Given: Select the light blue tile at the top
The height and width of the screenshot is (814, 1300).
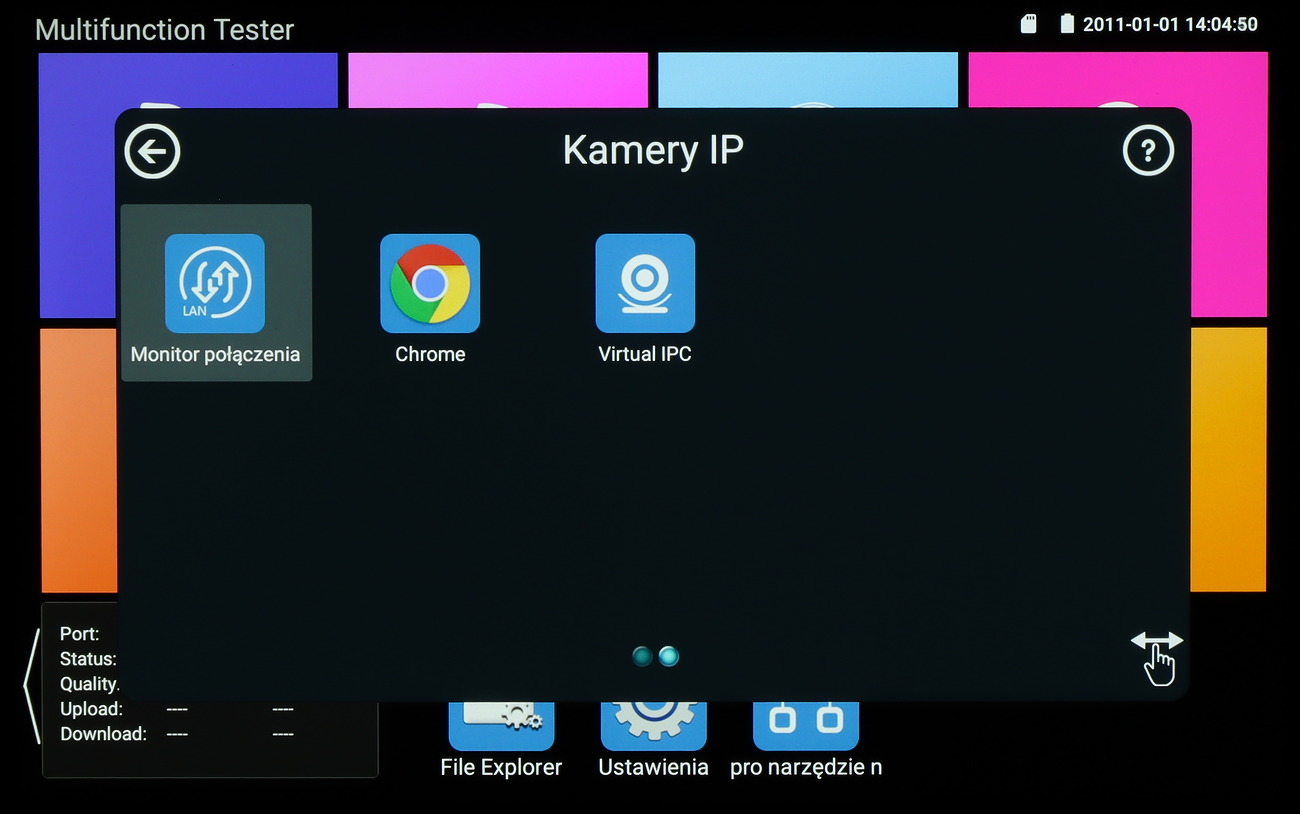Looking at the screenshot, I should click(x=807, y=79).
